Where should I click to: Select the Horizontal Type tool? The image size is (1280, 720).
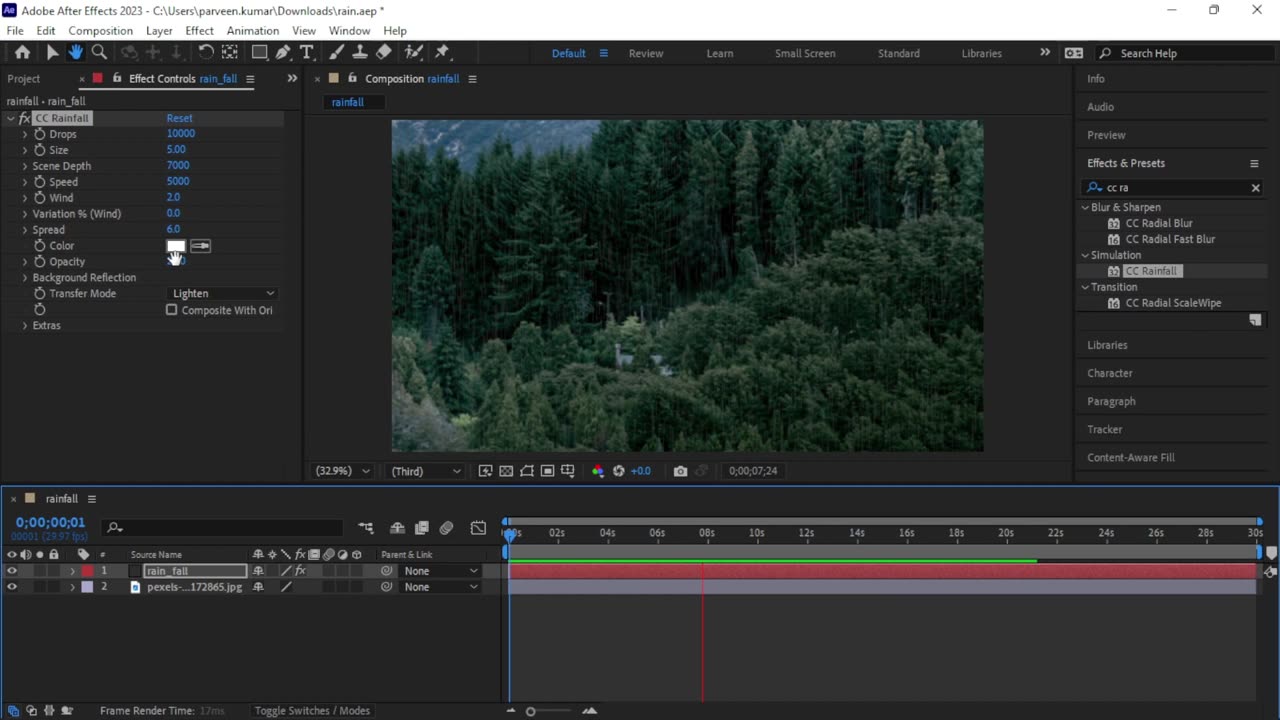(307, 53)
